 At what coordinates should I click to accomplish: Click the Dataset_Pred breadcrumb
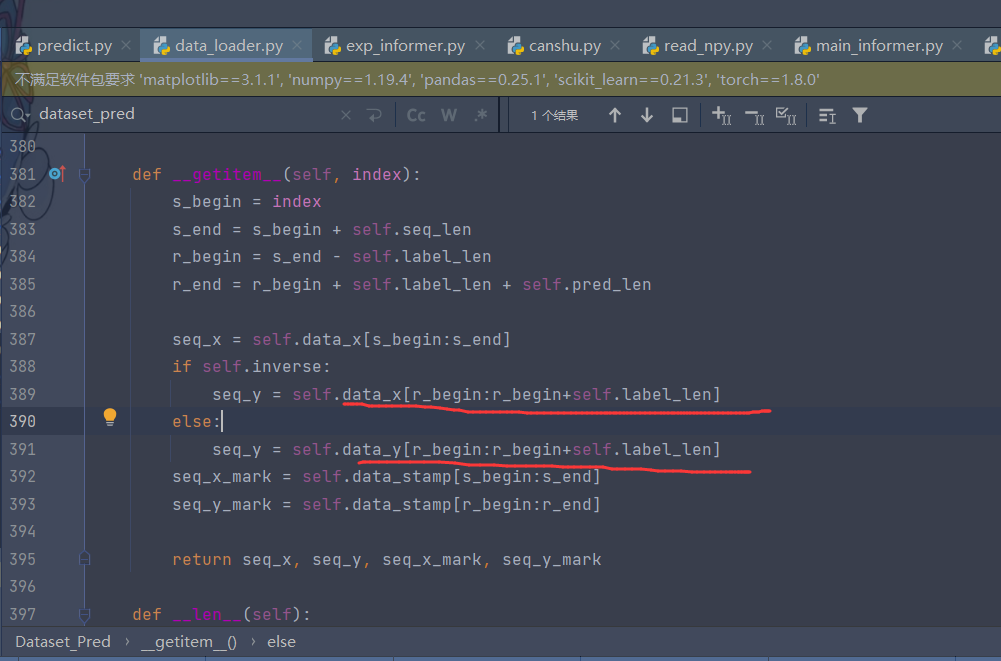coord(62,641)
